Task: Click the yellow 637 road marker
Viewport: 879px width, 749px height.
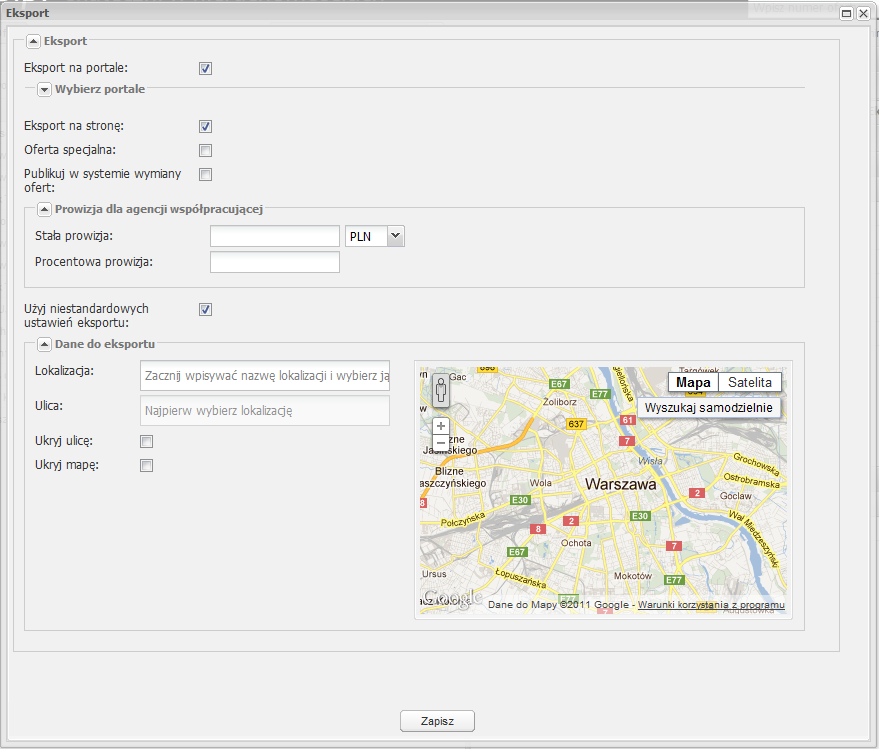Action: [576, 424]
